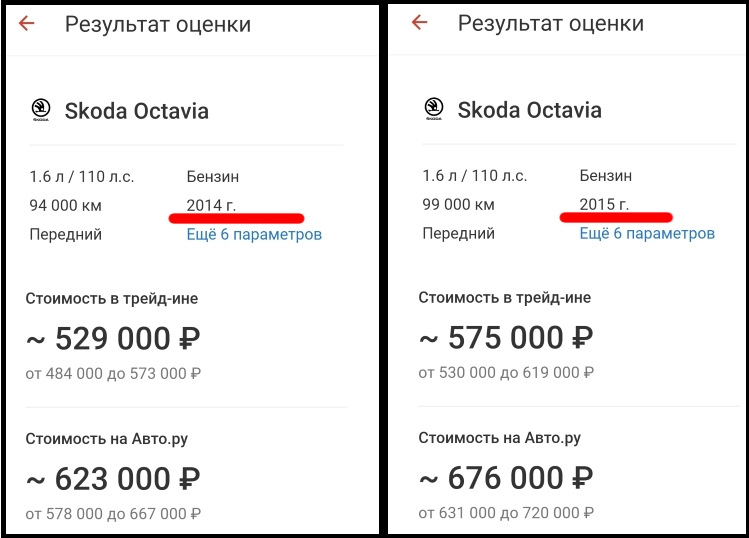This screenshot has height=538, width=749.
Task: Click right panel 'Результат оценки' title
Action: 551,23
